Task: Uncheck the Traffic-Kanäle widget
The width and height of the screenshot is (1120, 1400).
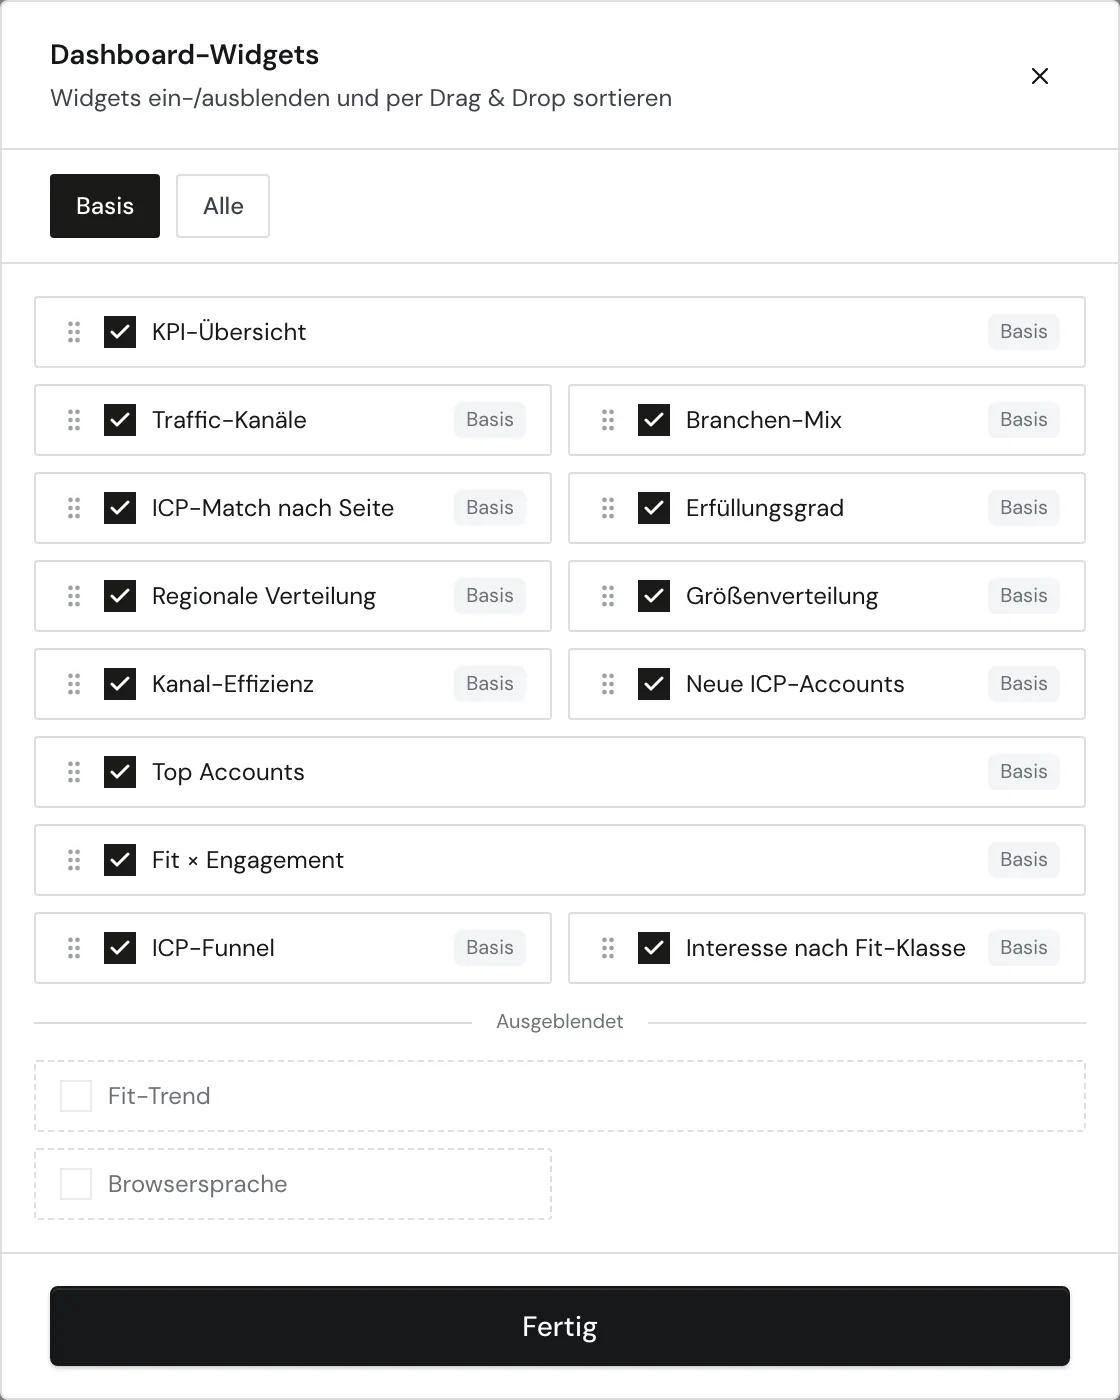Action: coord(120,420)
